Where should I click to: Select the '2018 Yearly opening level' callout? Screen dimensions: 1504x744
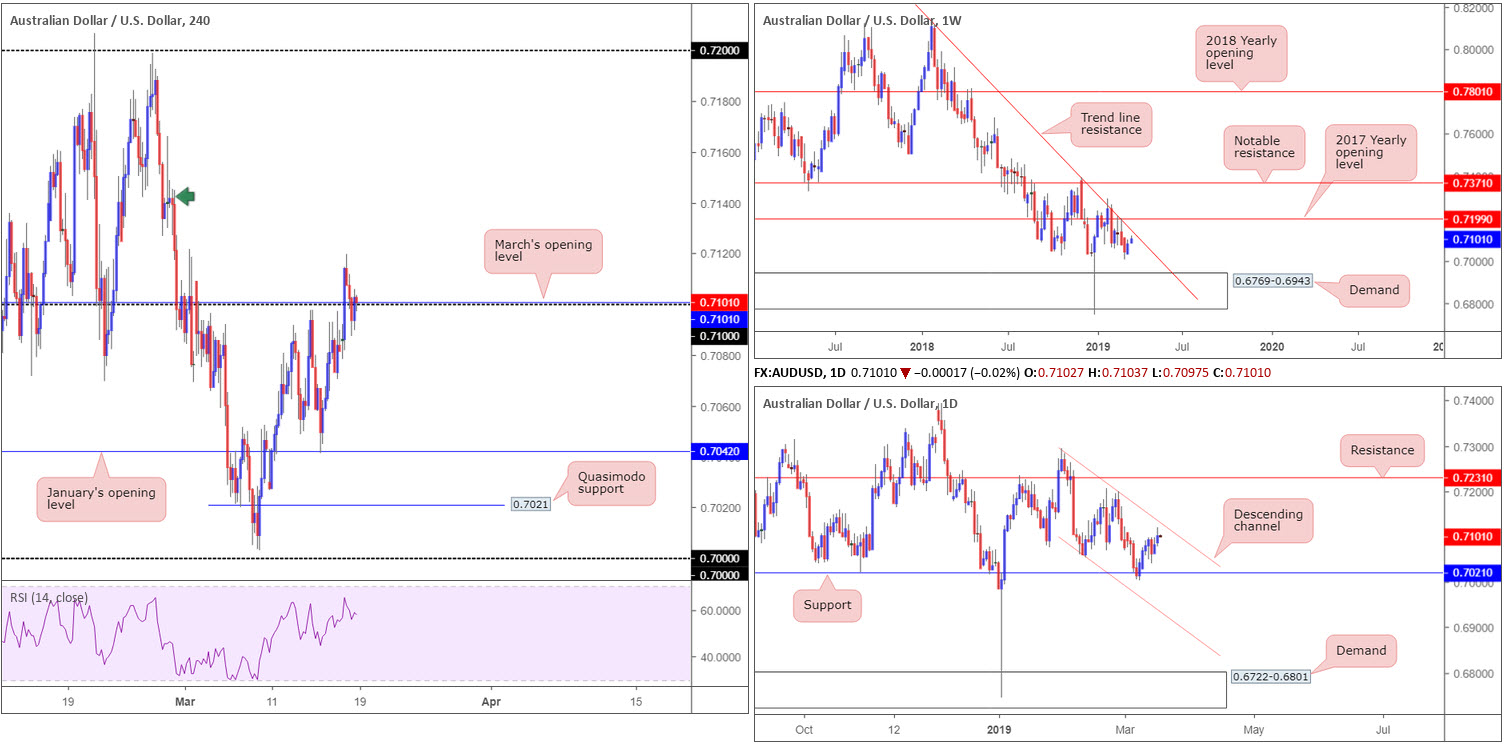1241,53
